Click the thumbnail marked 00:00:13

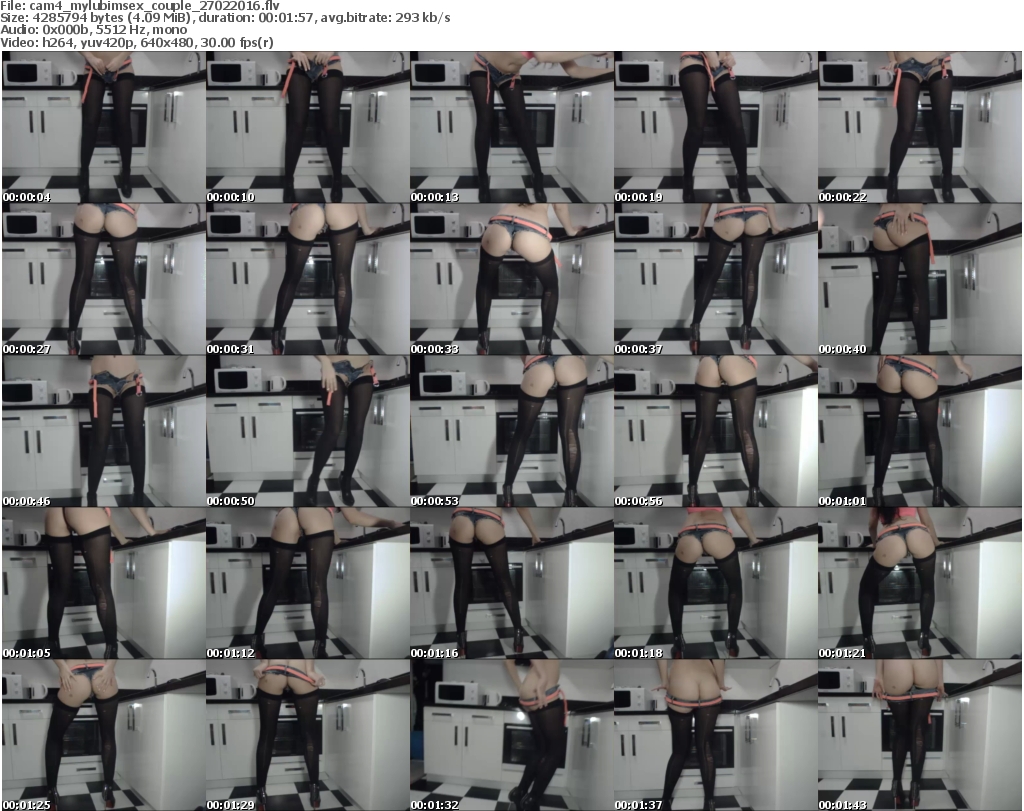(x=511, y=127)
